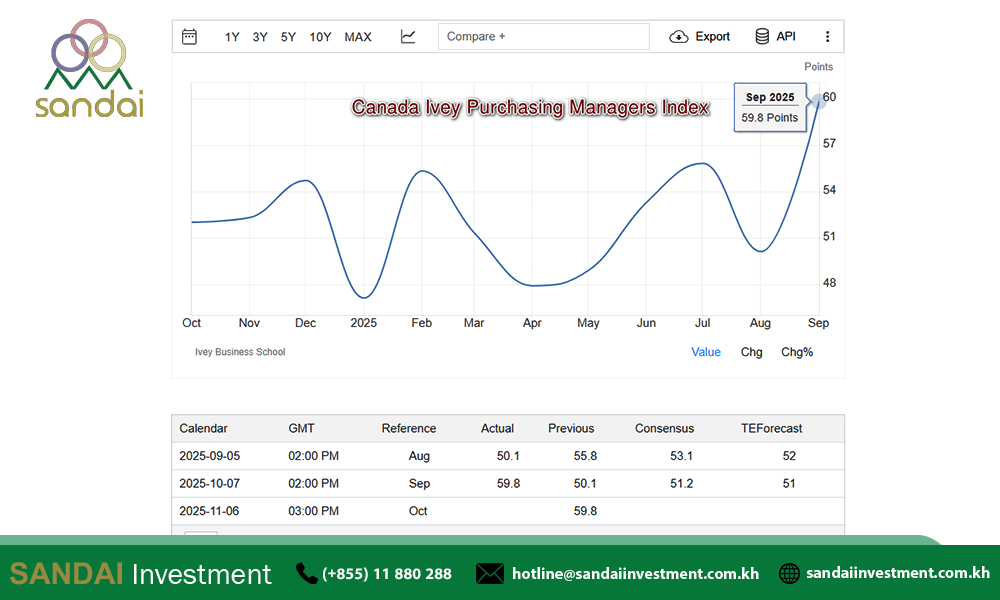Screen dimensions: 1000x600
Task: Click the Export cloud download icon
Action: pos(679,37)
